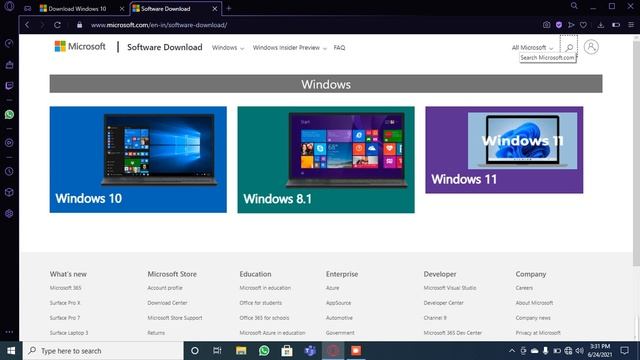Add page to bookmarks with heart icon
Viewport: 640px width, 360px height.
(x=583, y=25)
